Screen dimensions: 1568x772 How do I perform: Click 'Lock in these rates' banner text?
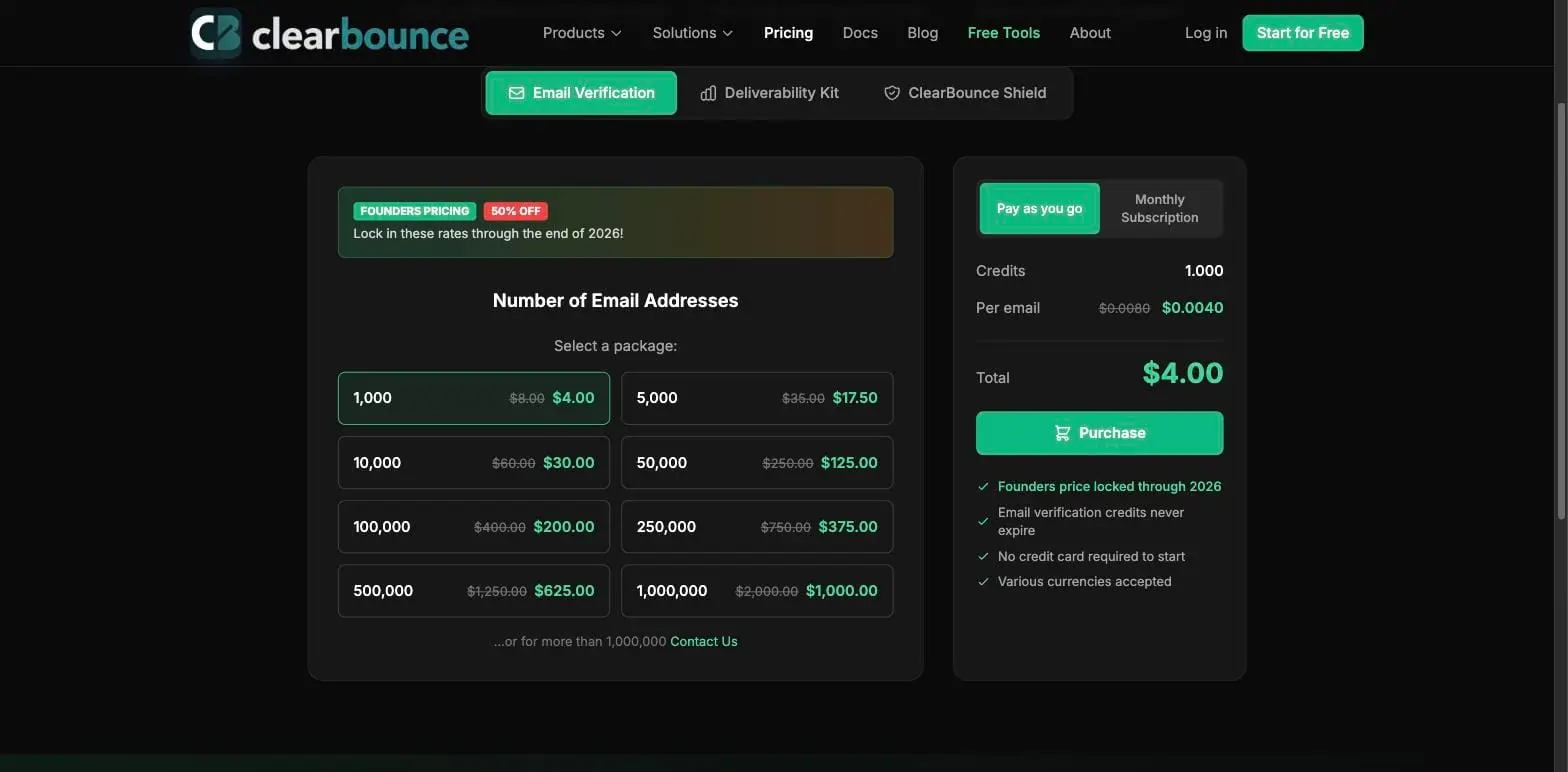point(488,233)
